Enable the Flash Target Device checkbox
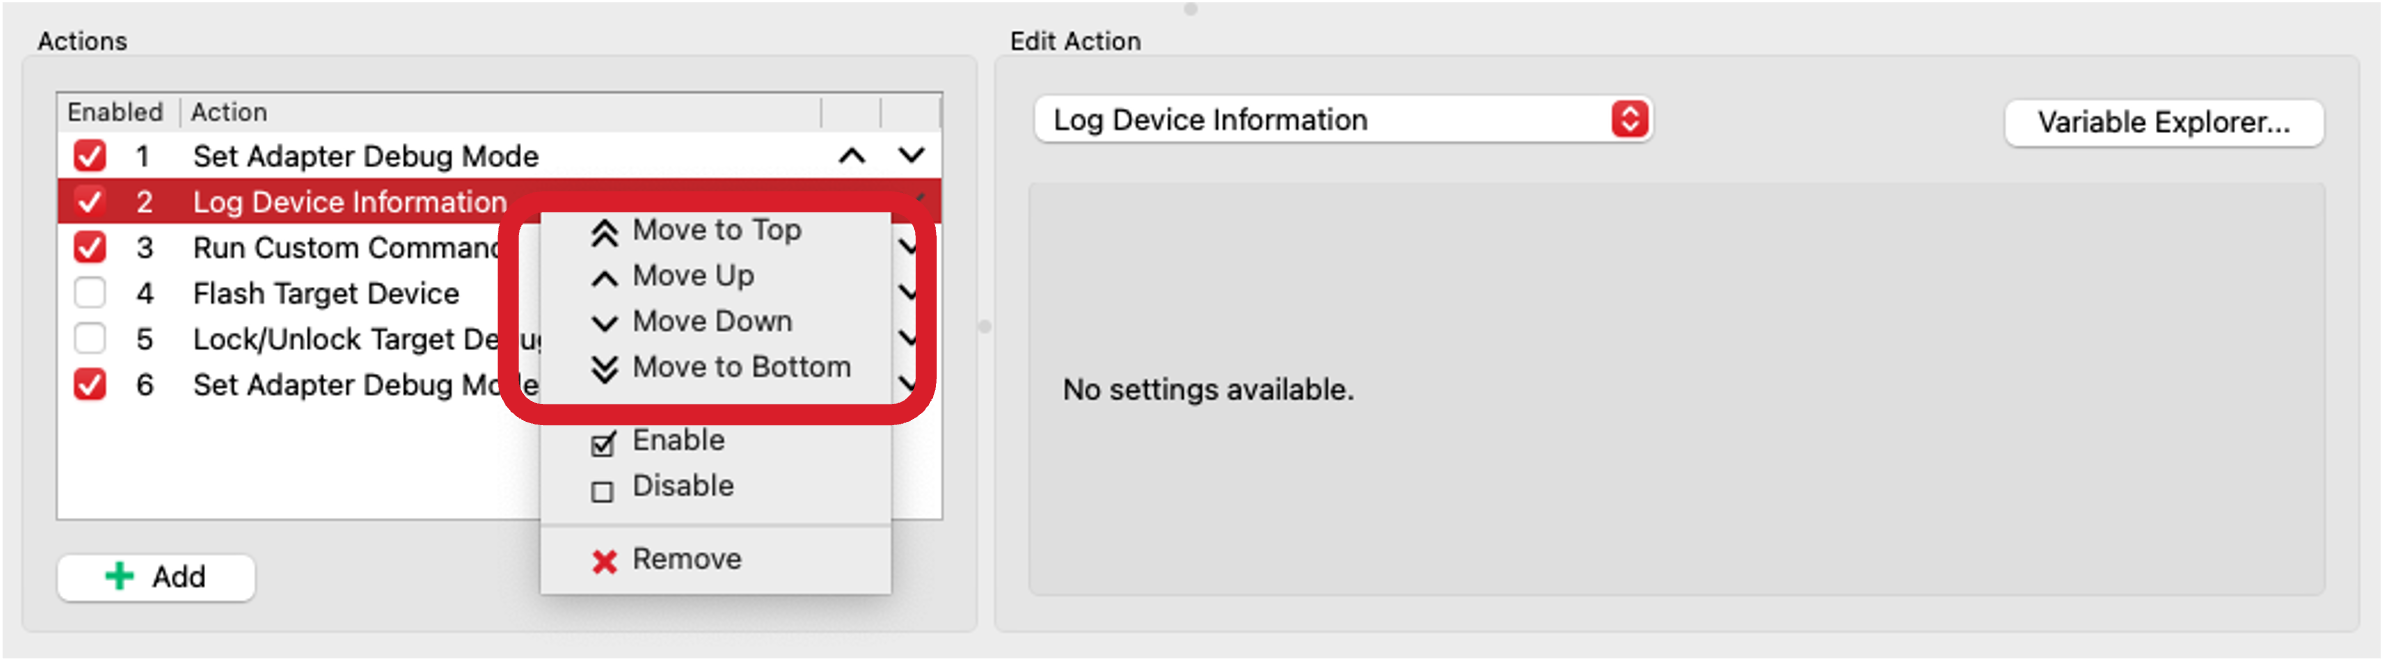Screen dimensions: 2383x660 pos(90,293)
